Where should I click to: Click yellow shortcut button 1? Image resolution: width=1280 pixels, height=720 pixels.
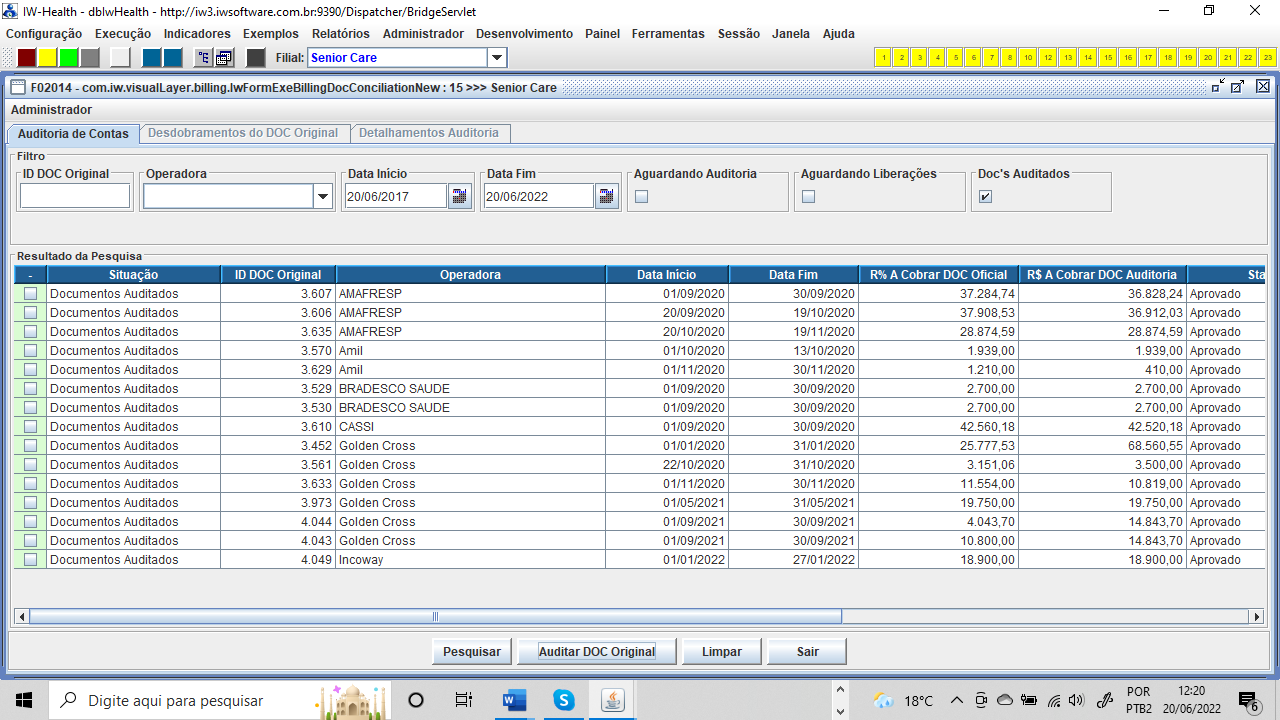(883, 57)
